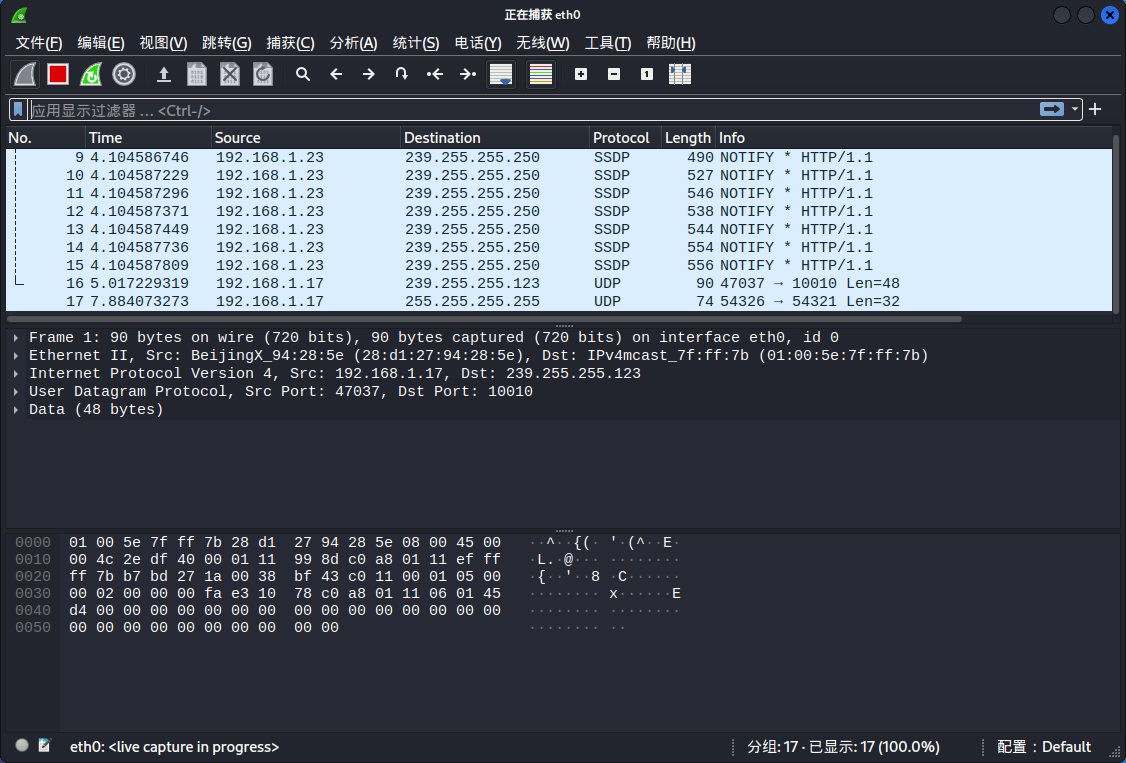
Task: Click the close capture file icon
Action: (x=230, y=74)
